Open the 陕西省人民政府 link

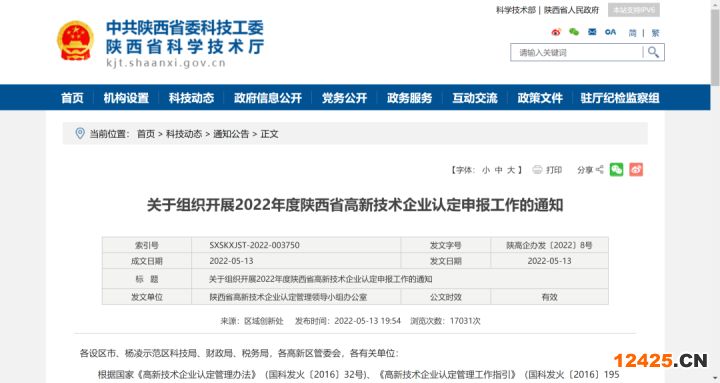click(x=572, y=10)
